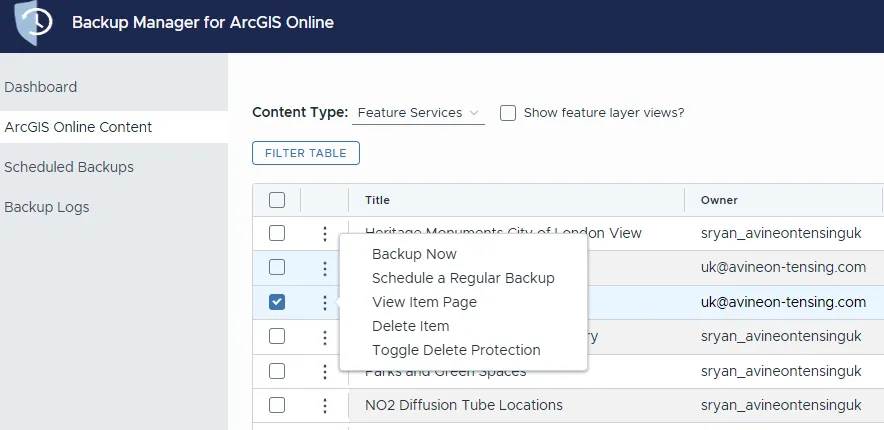
Task: Check the Parks and Green Spaces row
Action: point(277,371)
